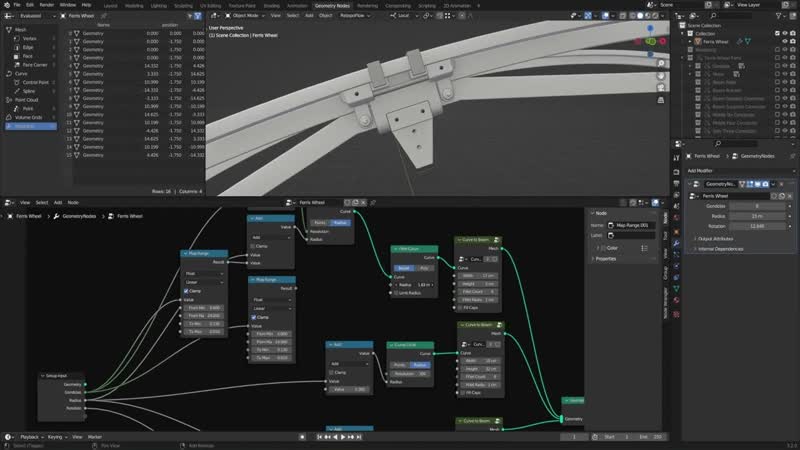
Task: Select Radius mode on the lower Curve Circle node
Action: click(x=421, y=365)
